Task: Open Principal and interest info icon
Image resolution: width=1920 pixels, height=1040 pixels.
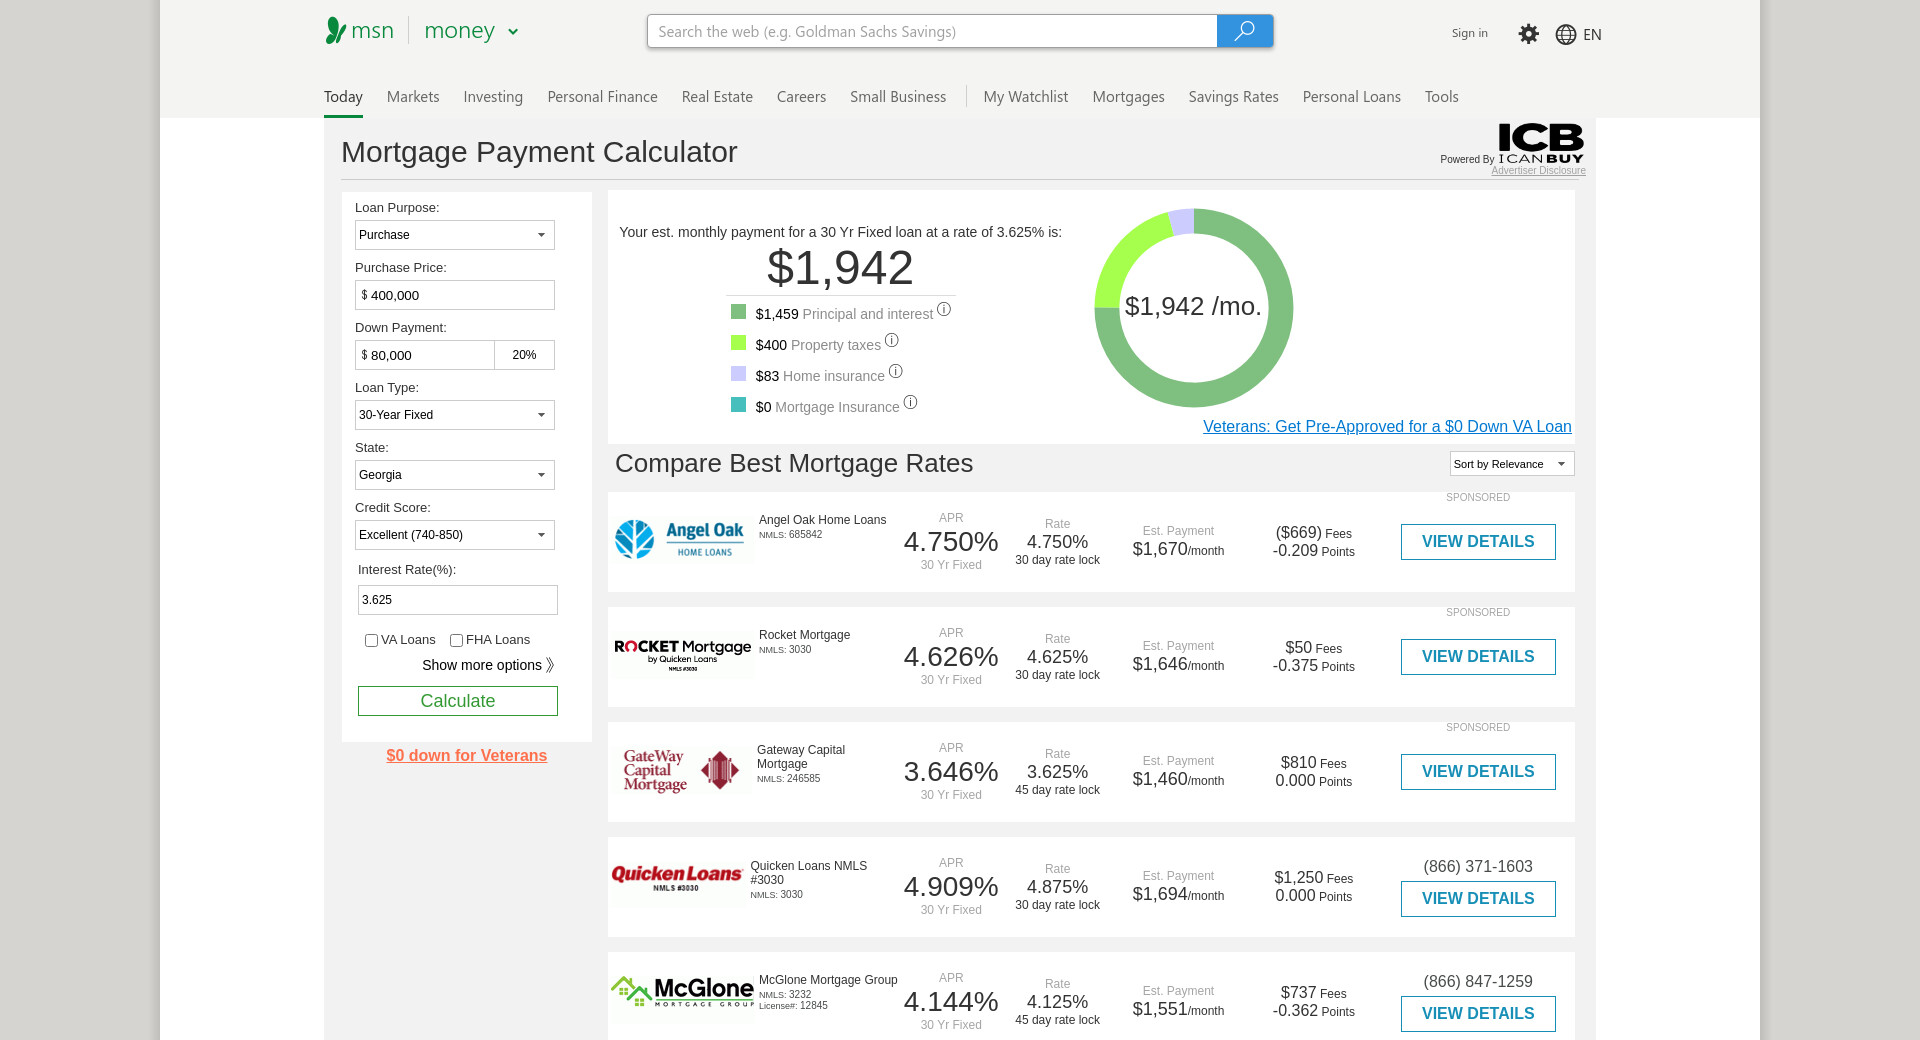Action: click(x=944, y=310)
